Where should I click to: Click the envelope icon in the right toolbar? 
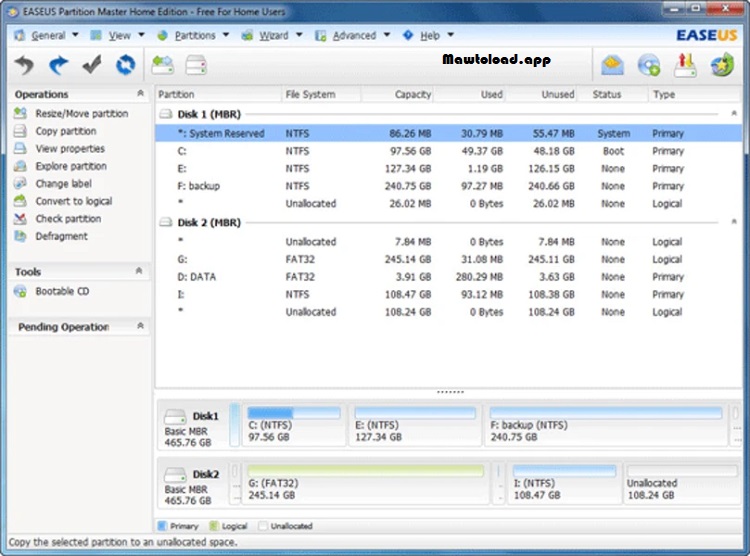pos(613,65)
